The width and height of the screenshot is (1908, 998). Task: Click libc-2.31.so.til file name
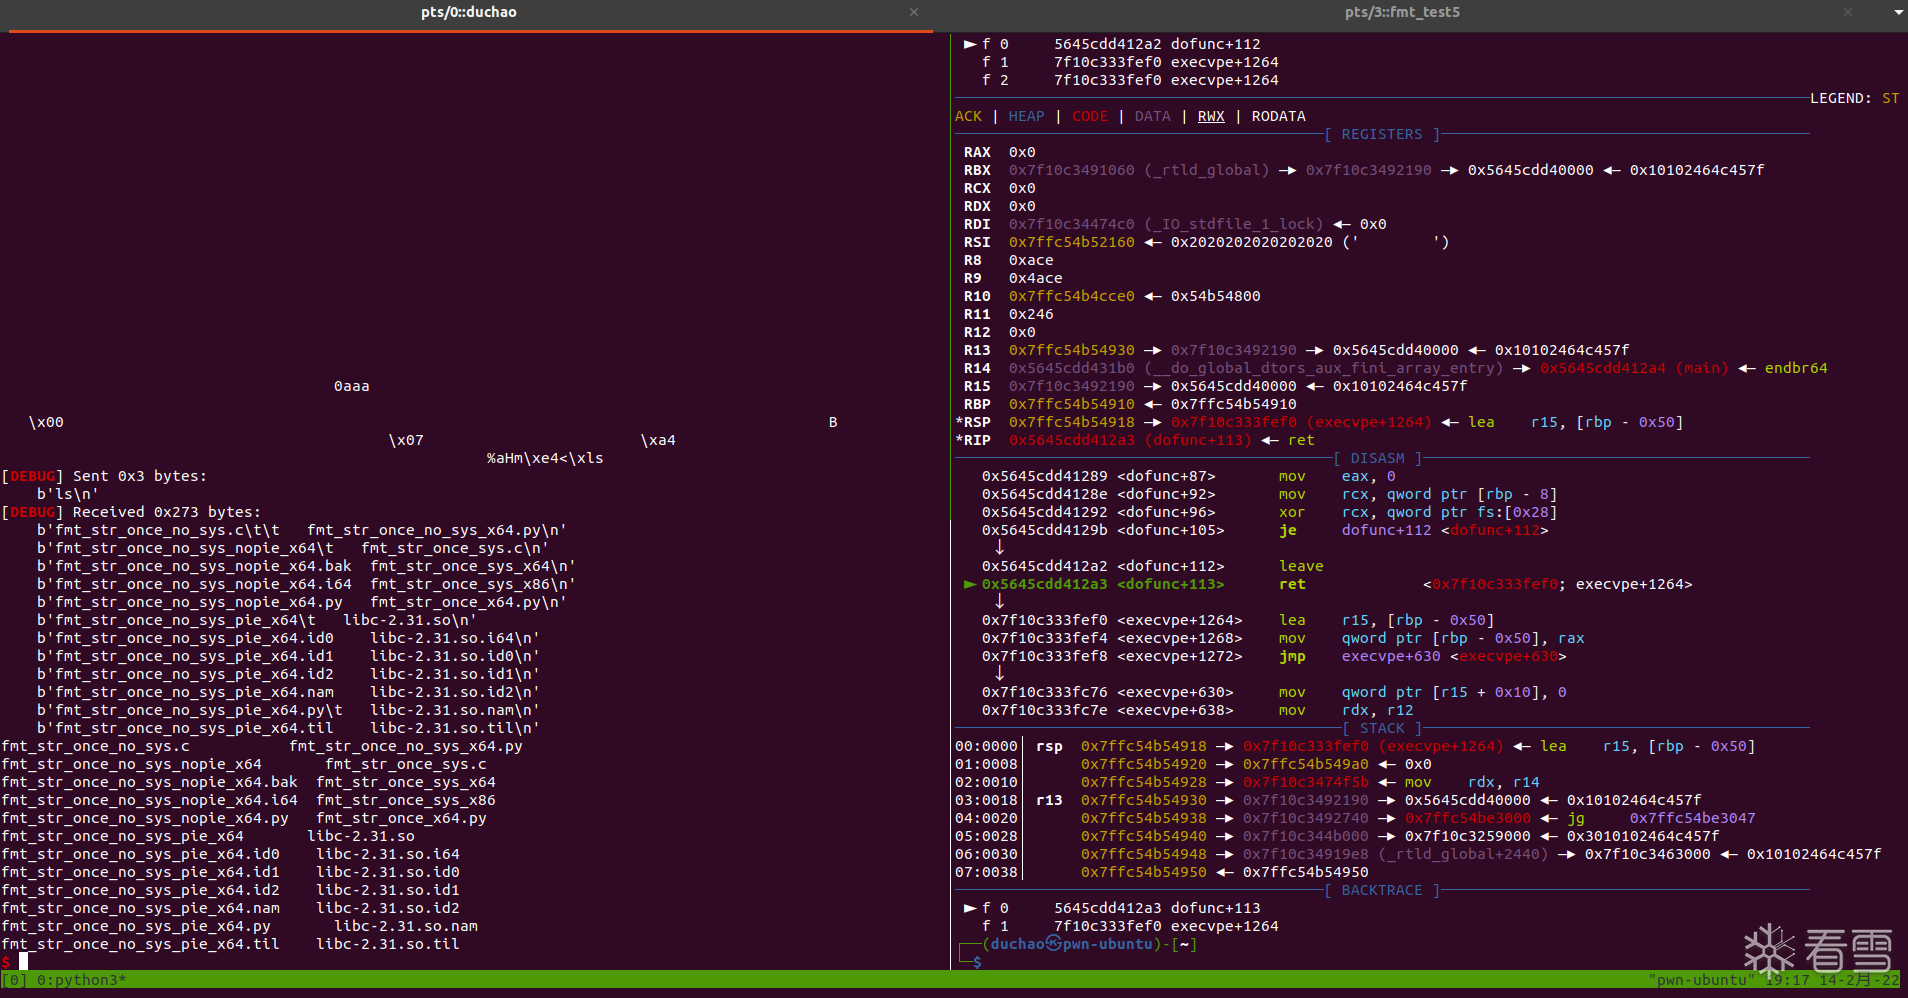[388, 944]
